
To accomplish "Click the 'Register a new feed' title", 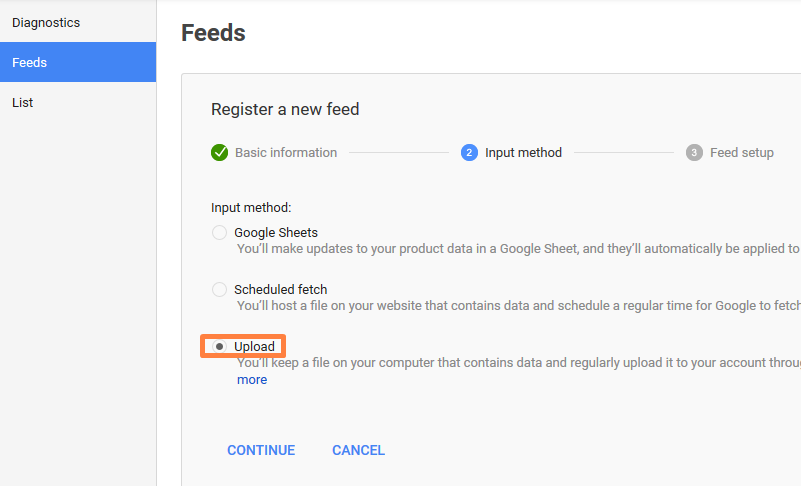I will coord(285,109).
